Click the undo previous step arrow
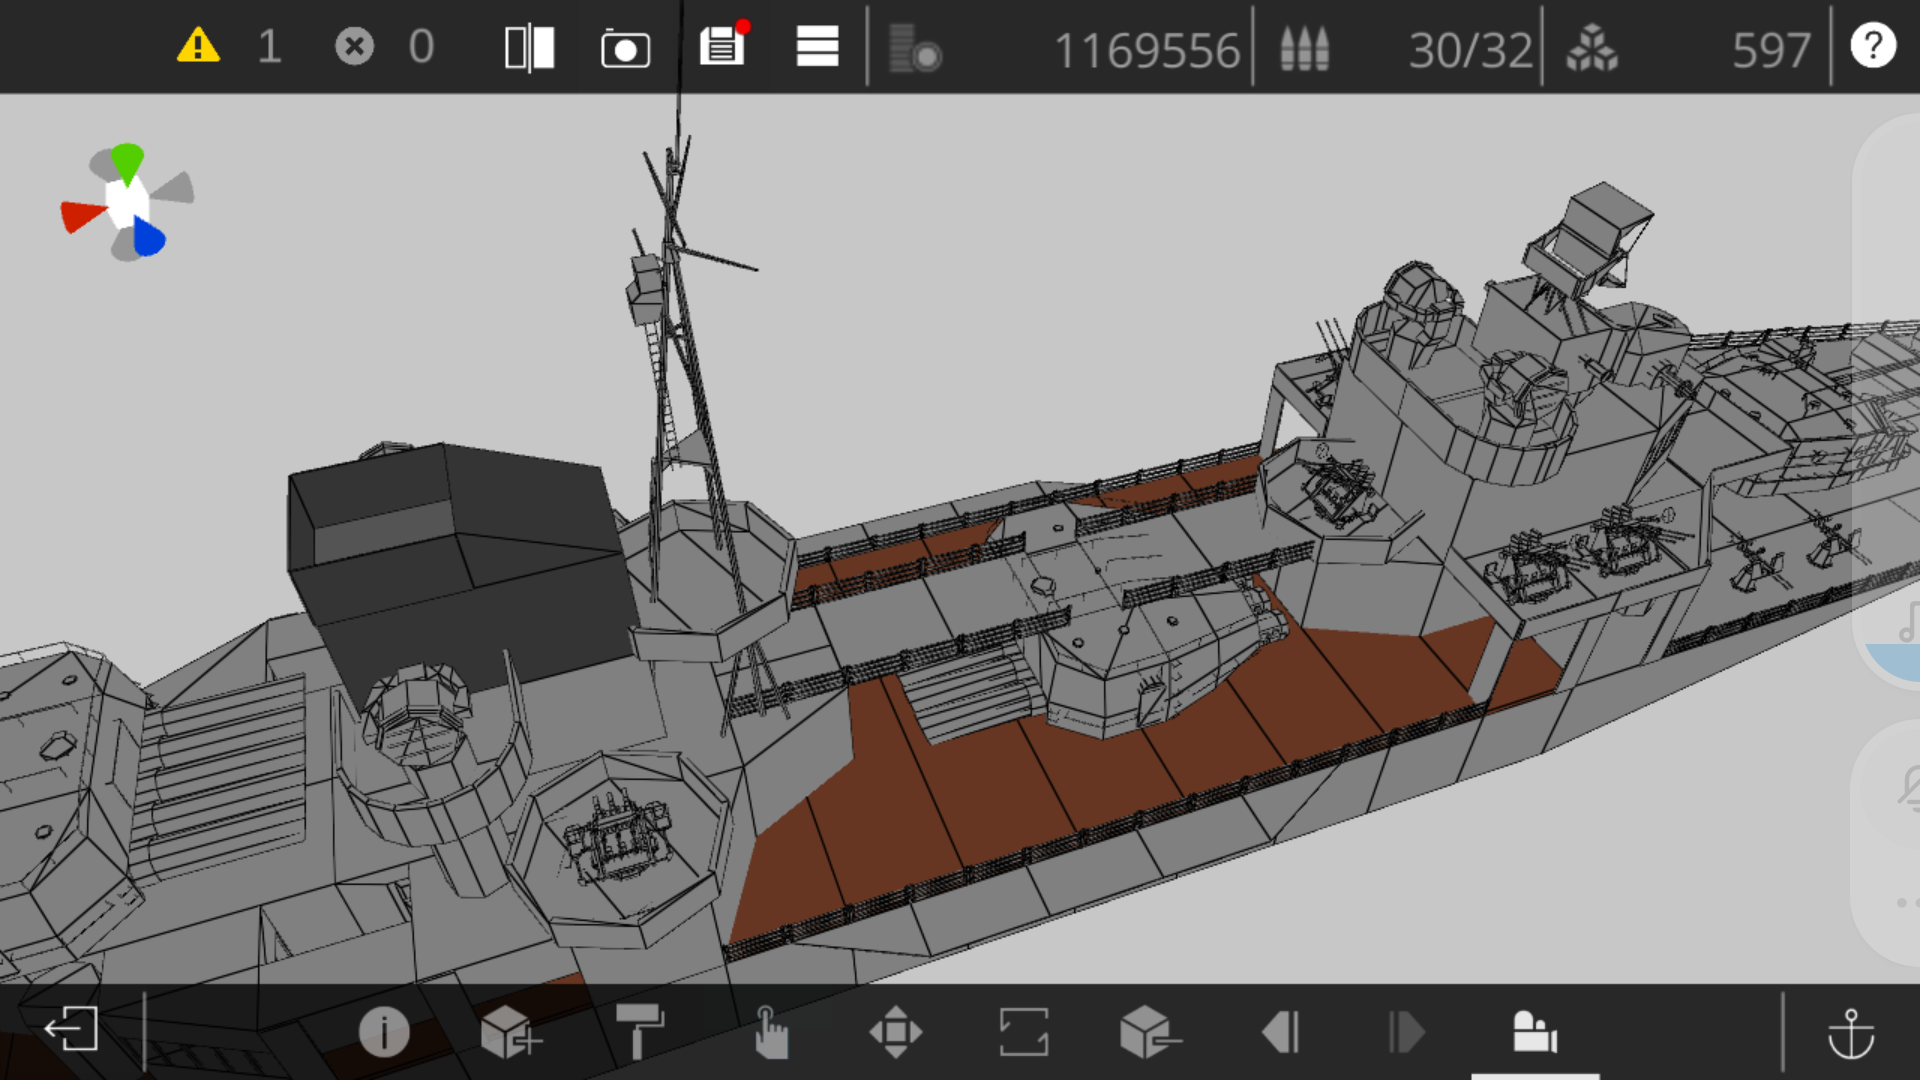 tap(1281, 1032)
